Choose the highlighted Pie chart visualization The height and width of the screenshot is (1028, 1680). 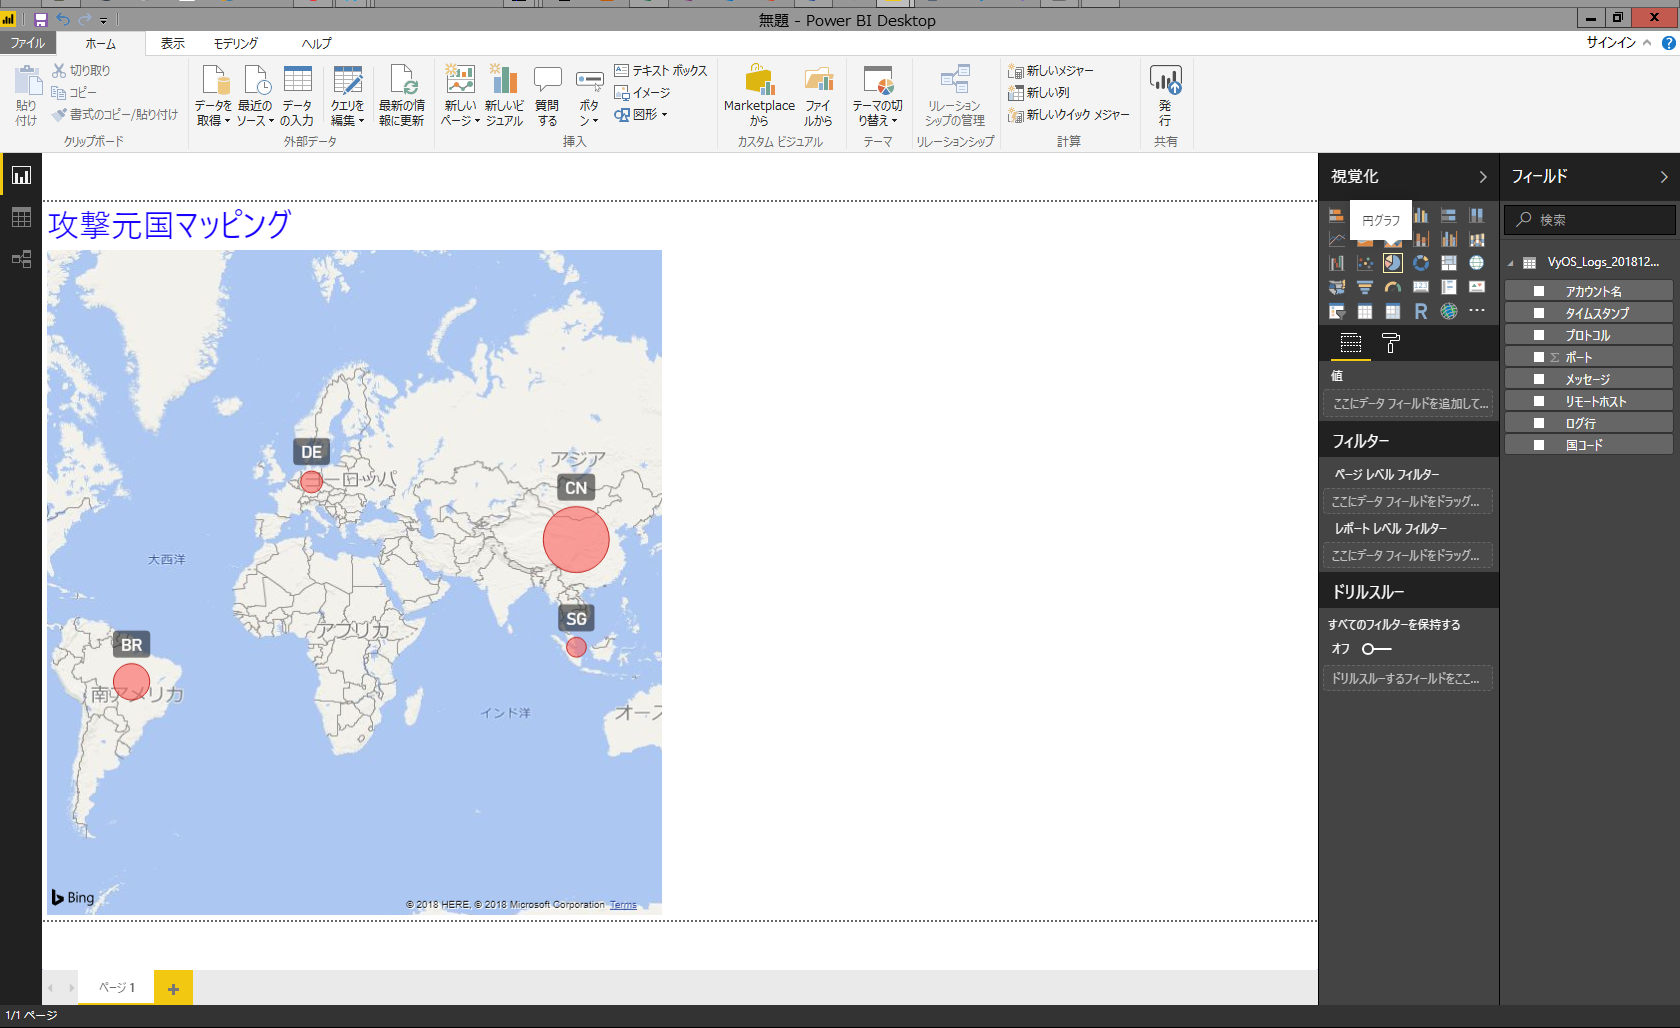tap(1392, 263)
